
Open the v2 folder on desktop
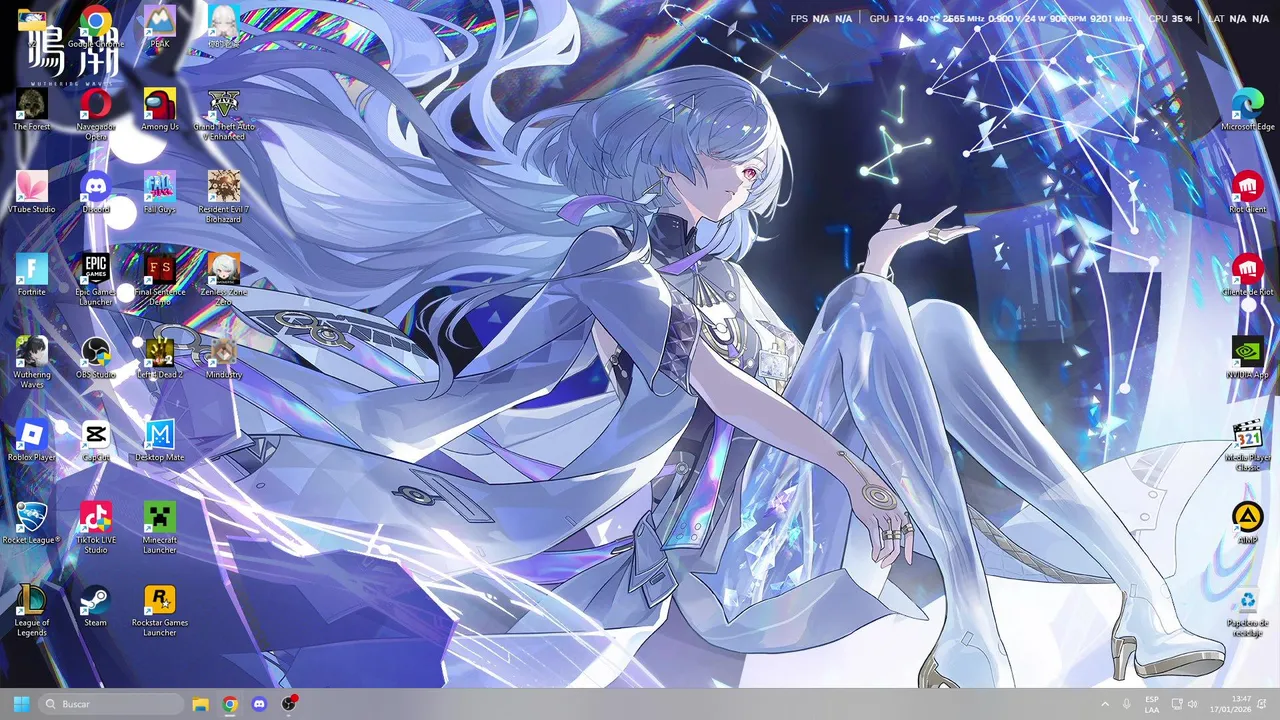tap(32, 26)
